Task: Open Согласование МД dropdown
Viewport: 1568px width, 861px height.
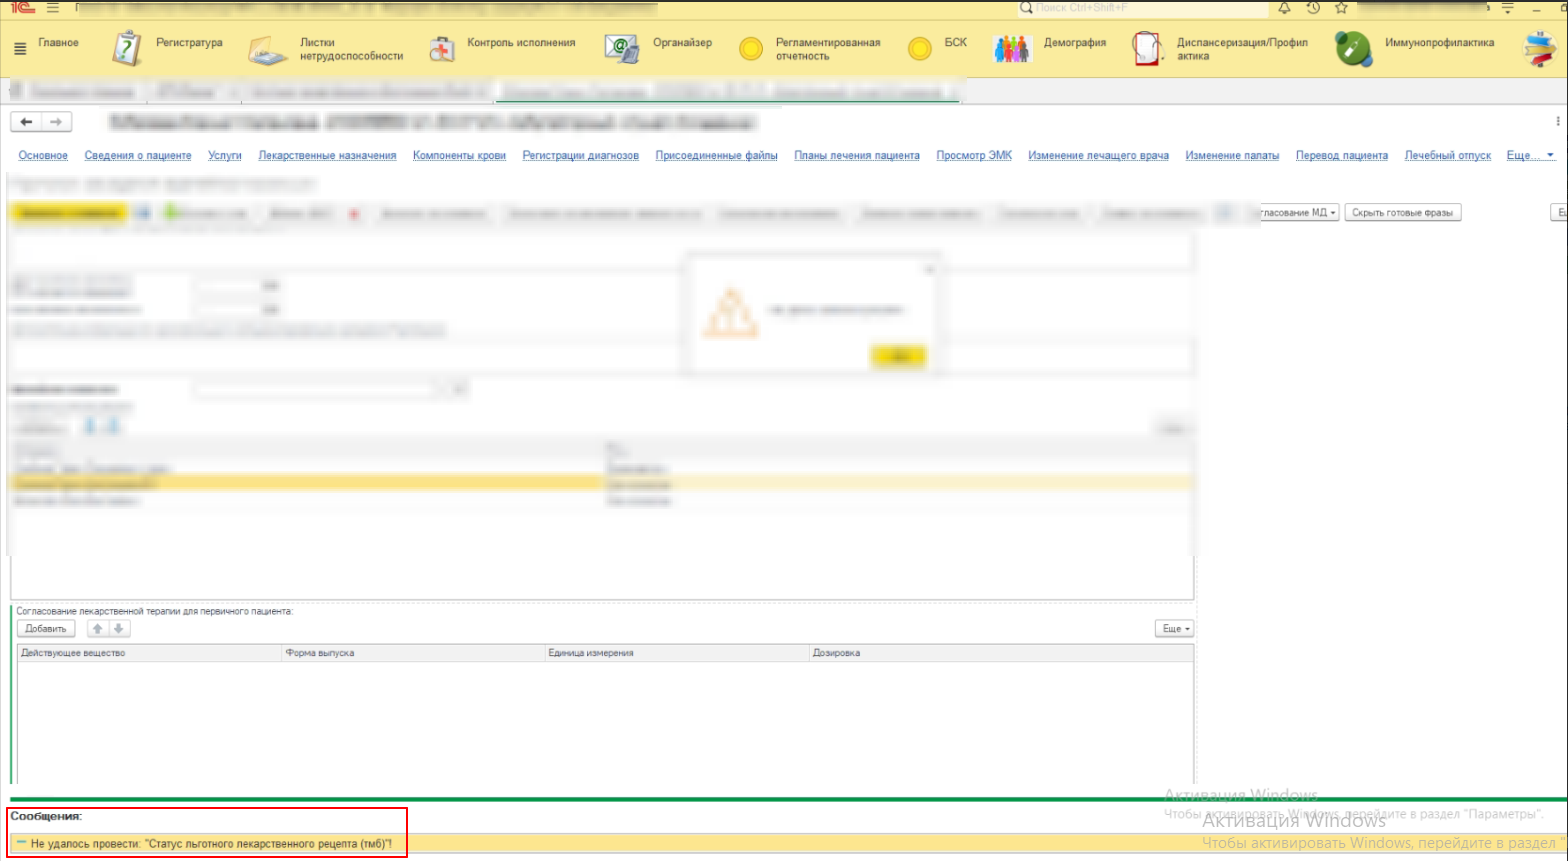Action: (1296, 213)
